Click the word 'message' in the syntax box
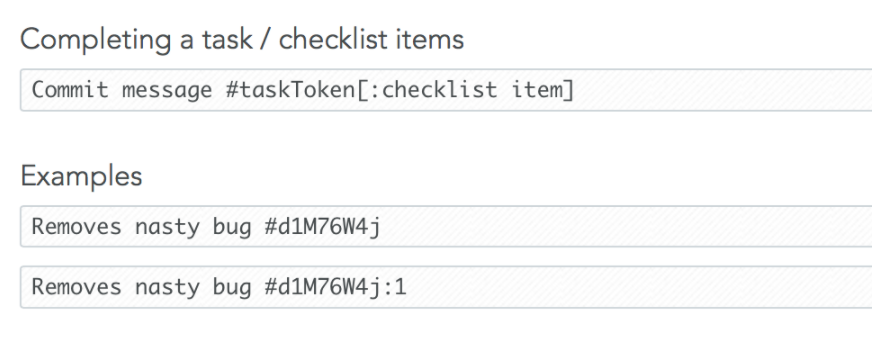Image resolution: width=872 pixels, height=362 pixels. click(167, 91)
